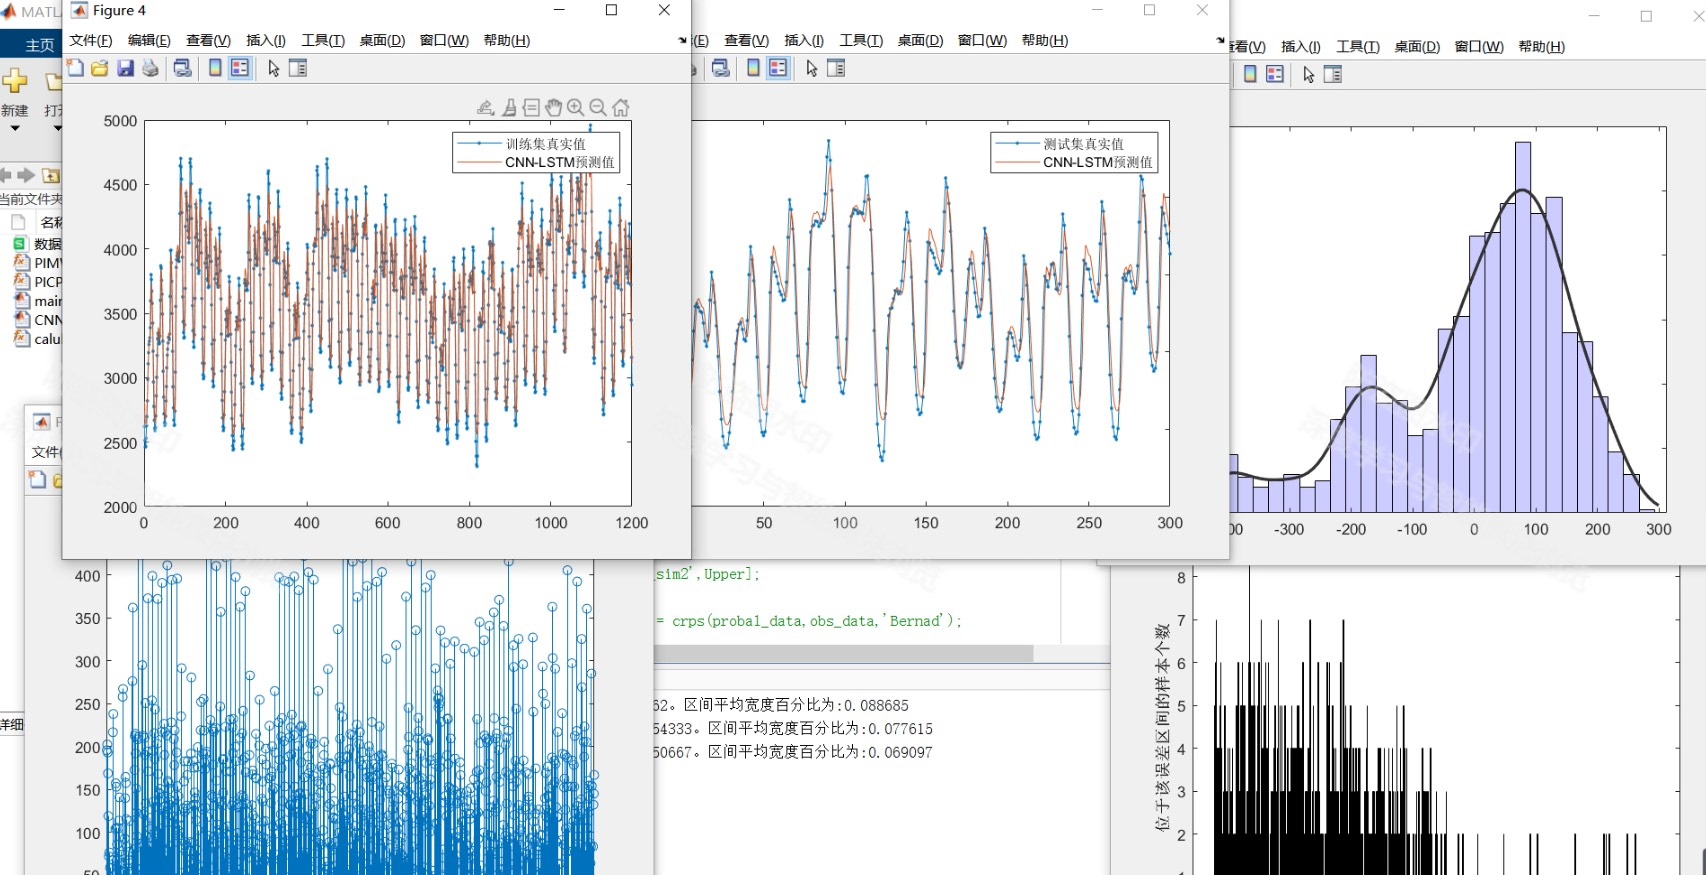The width and height of the screenshot is (1706, 875).
Task: Navigate forward in MATLAB current folder bar
Action: (26, 175)
